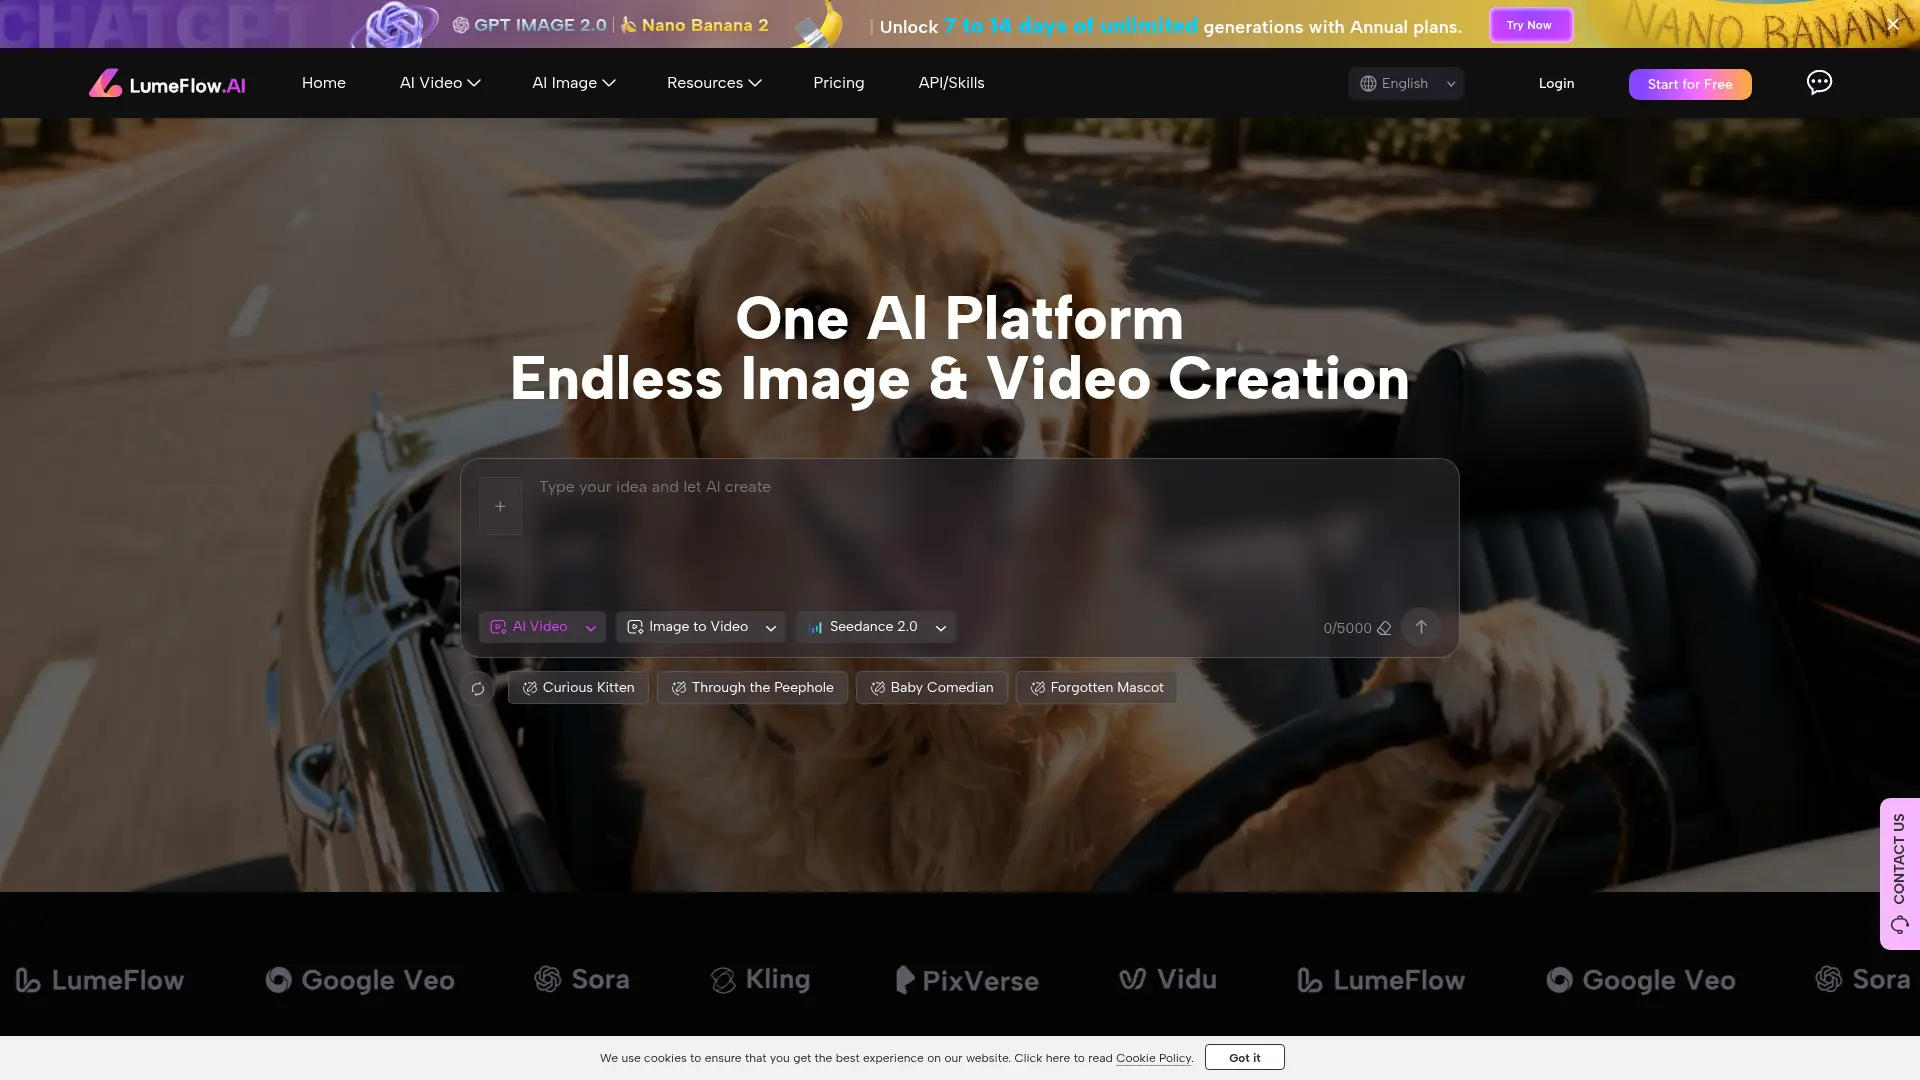Open the Image to Video dropdown
Screen dimensions: 1920x1080
pyautogui.click(x=700, y=627)
